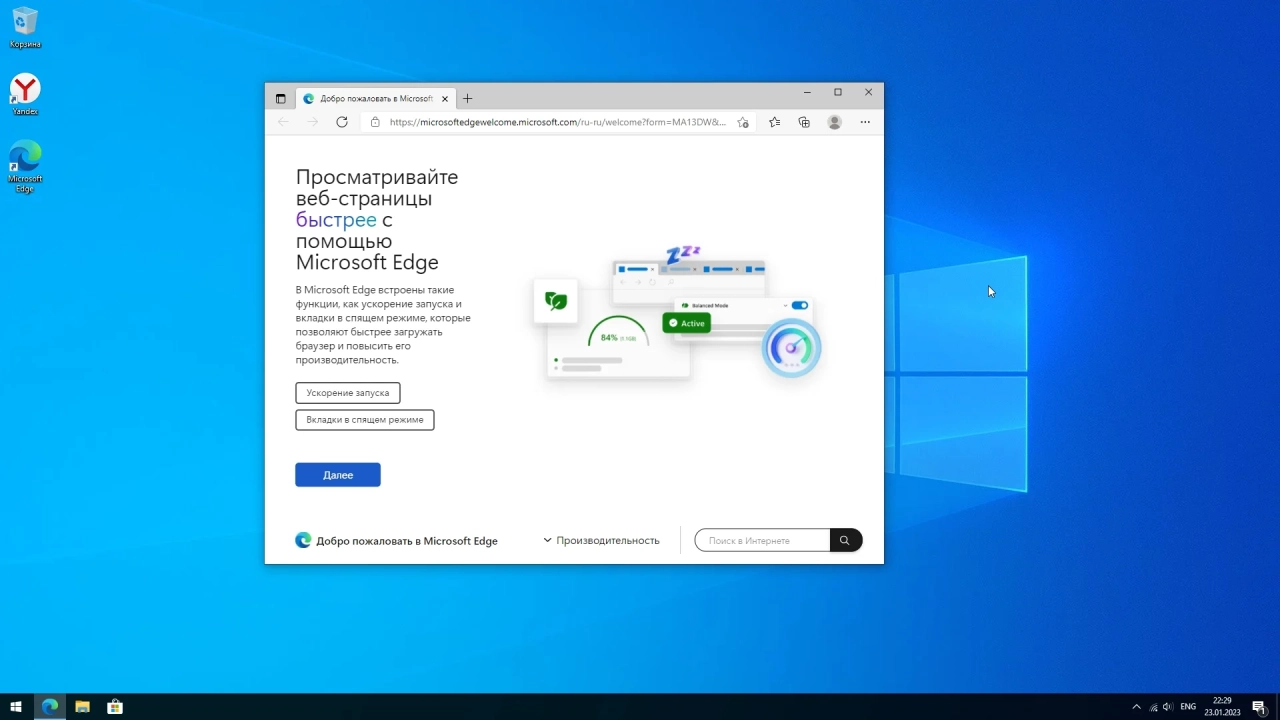Click the Edge logo in page footer

point(303,540)
